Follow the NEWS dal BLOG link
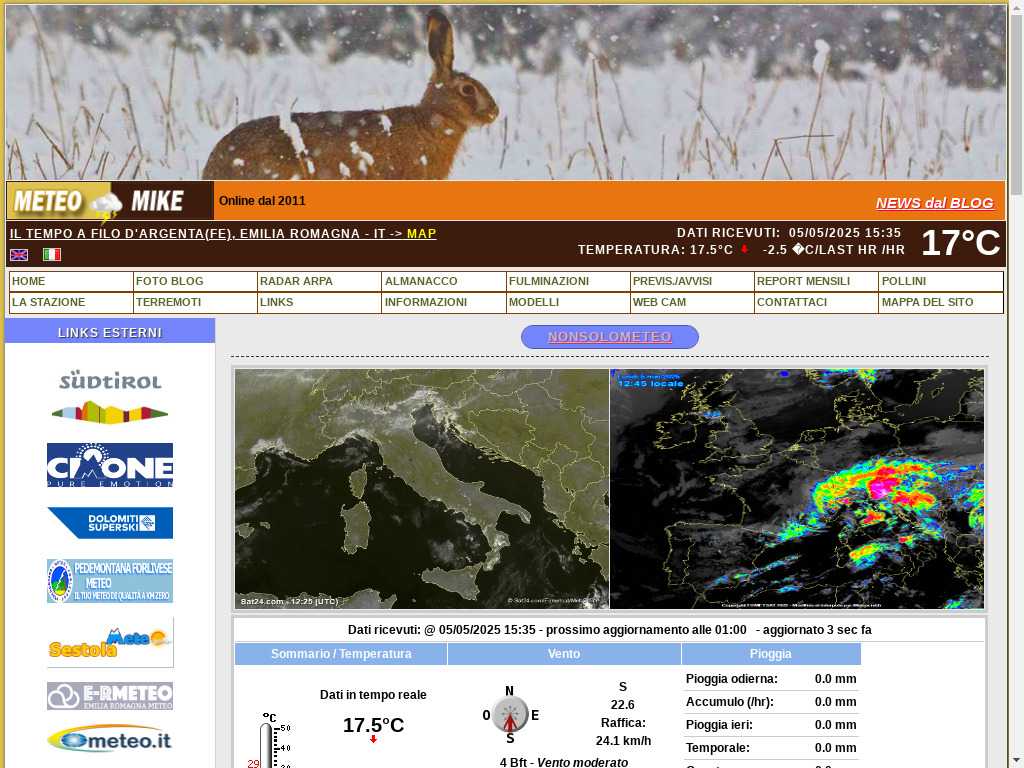The height and width of the screenshot is (768, 1024). click(x=935, y=203)
